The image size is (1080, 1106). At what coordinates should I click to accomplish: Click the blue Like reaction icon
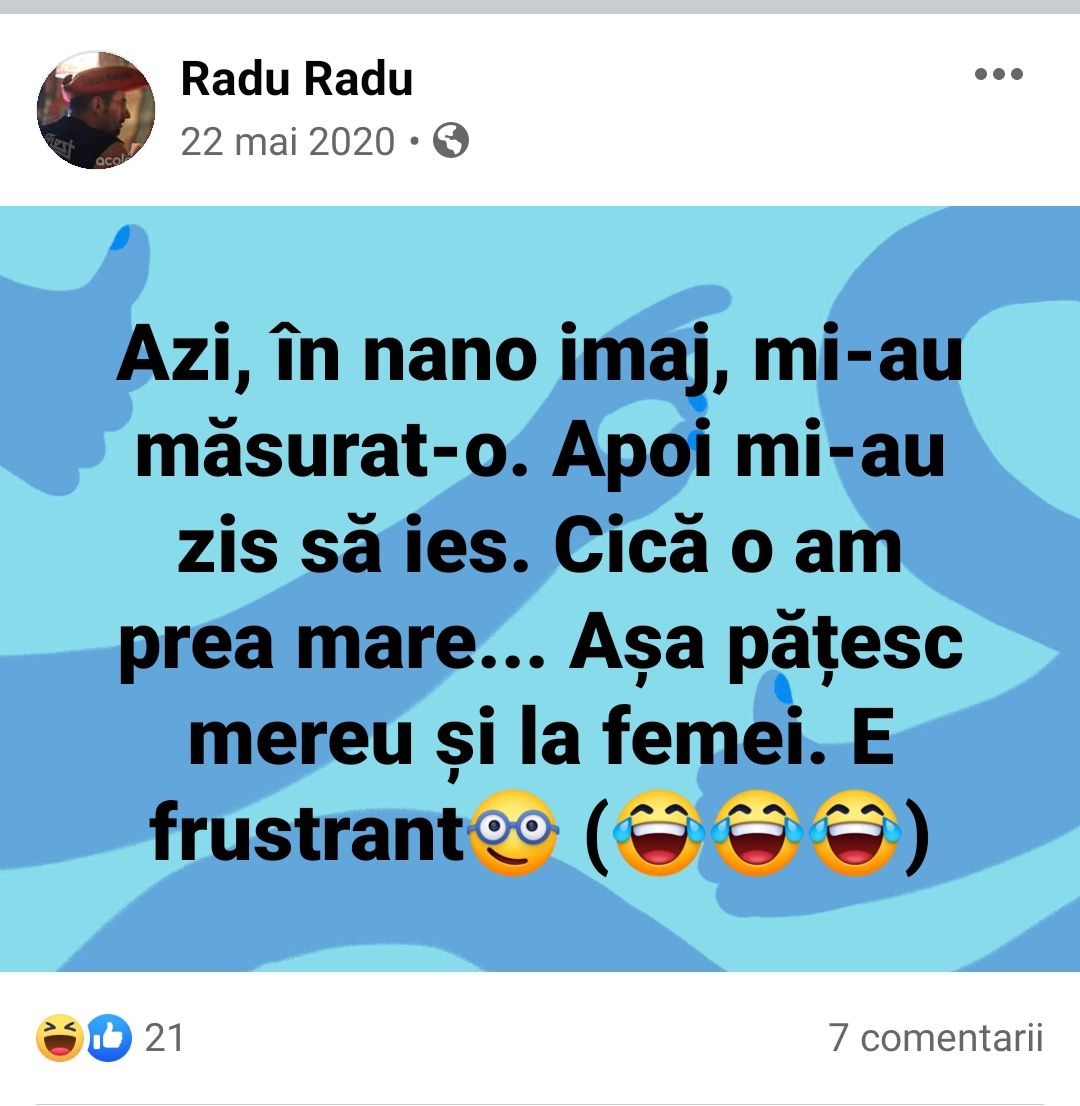tap(109, 1038)
